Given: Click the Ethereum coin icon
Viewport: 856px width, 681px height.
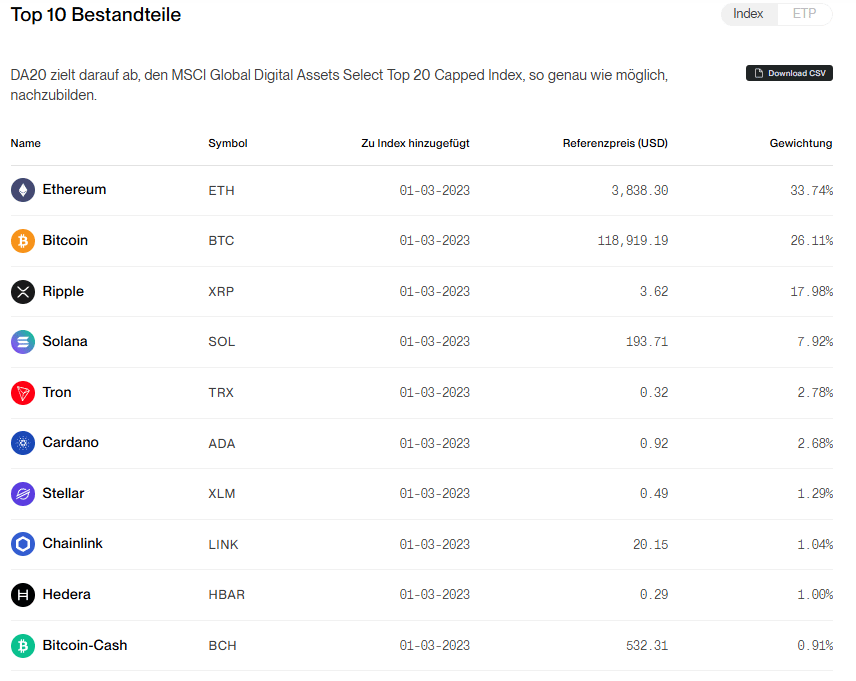Looking at the screenshot, I should (23, 190).
